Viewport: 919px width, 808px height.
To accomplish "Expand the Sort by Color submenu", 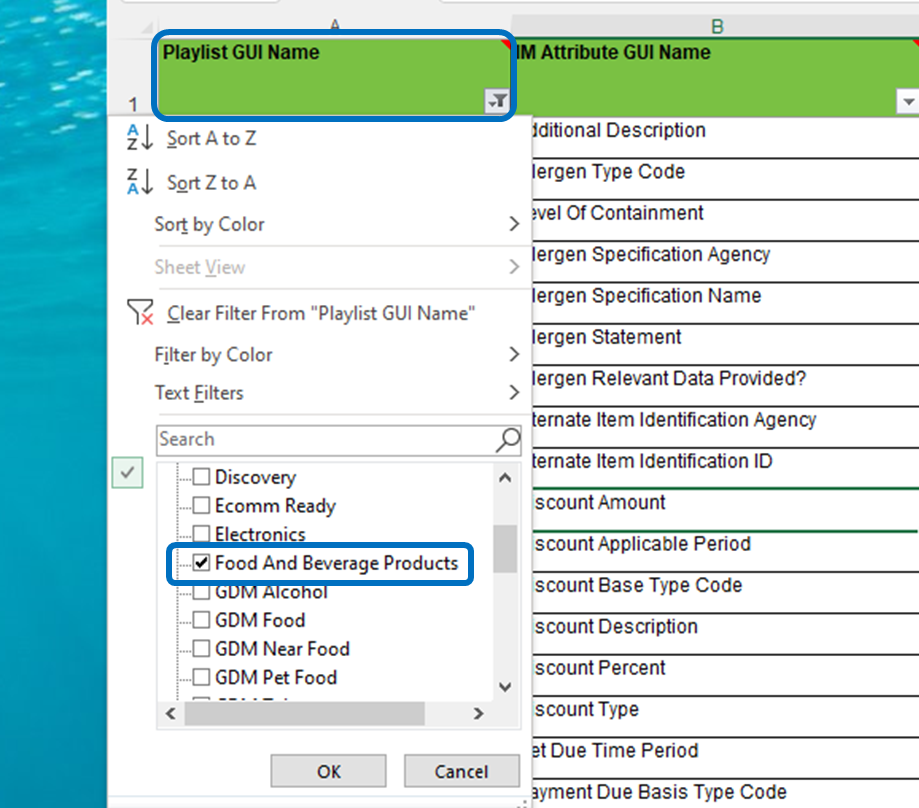I will [x=513, y=225].
